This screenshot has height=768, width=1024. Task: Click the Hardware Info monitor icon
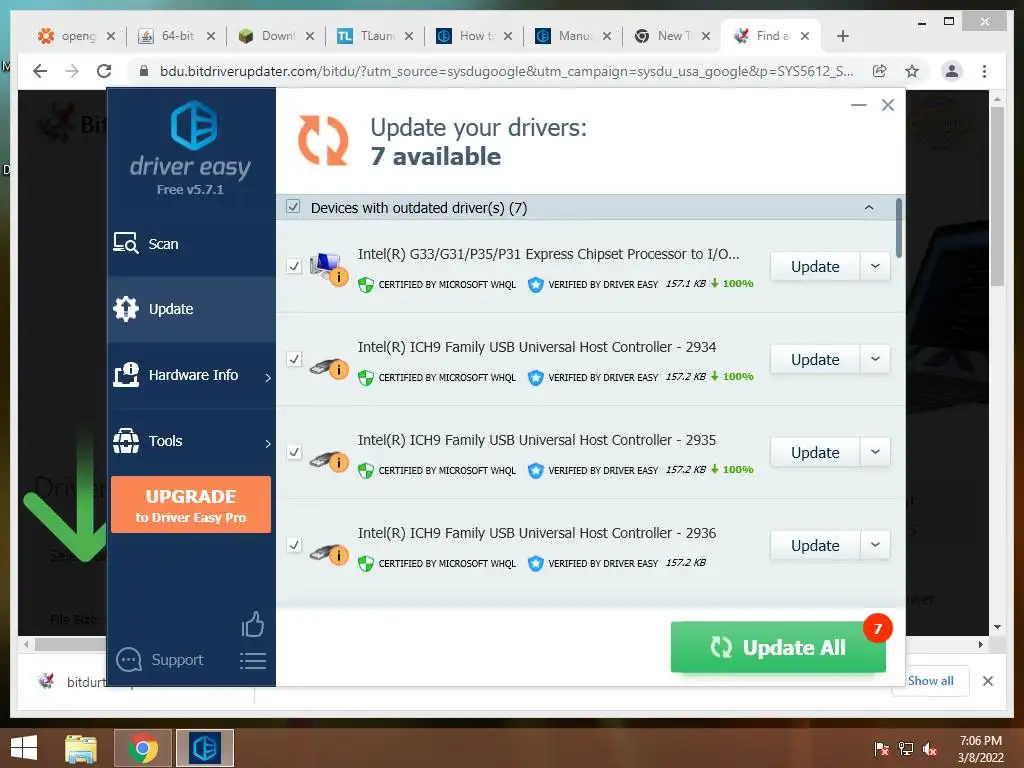[125, 375]
